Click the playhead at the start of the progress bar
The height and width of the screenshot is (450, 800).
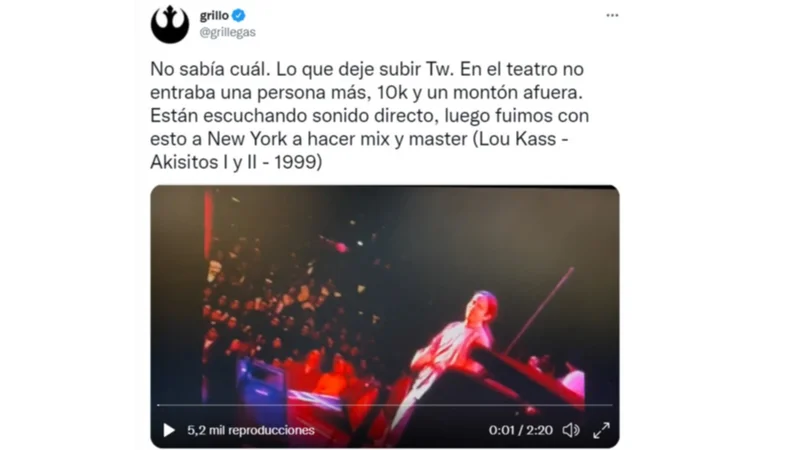(159, 405)
